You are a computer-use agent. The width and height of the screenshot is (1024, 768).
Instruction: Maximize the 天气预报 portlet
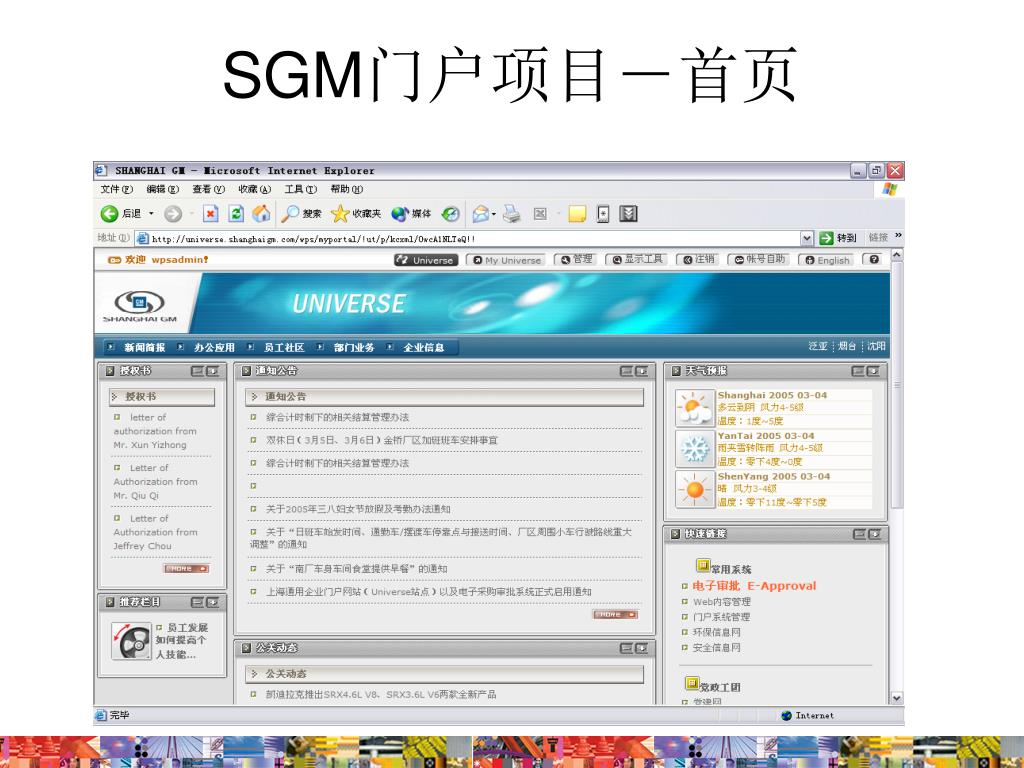(x=873, y=371)
